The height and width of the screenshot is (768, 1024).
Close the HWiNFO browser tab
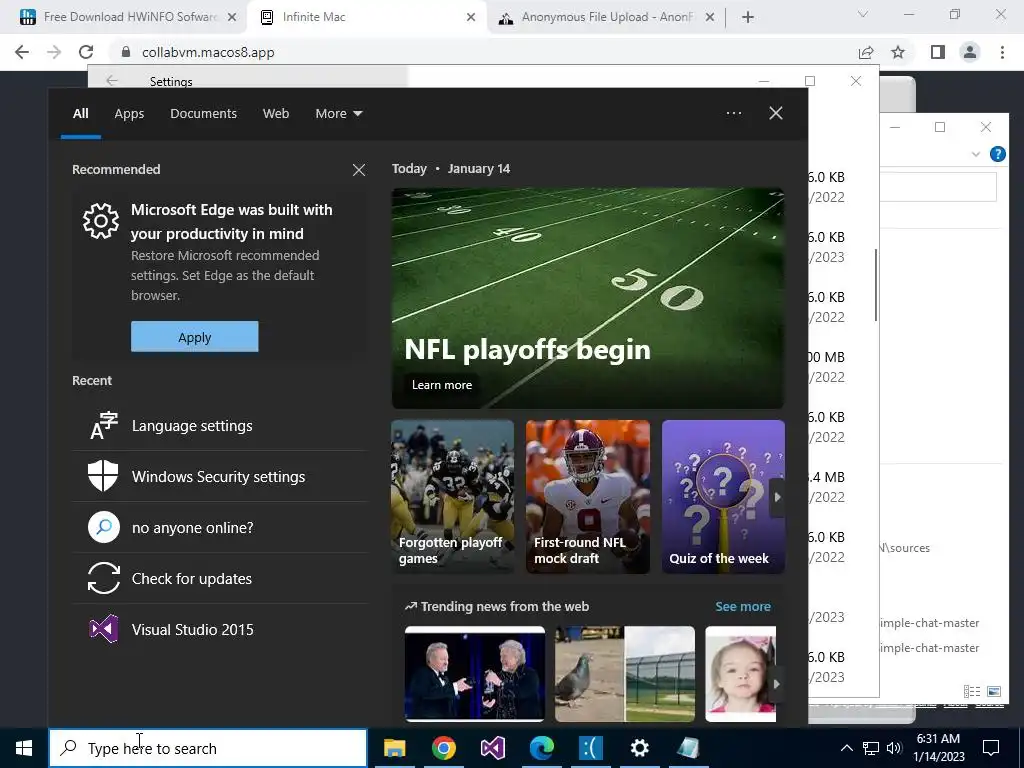(x=232, y=17)
